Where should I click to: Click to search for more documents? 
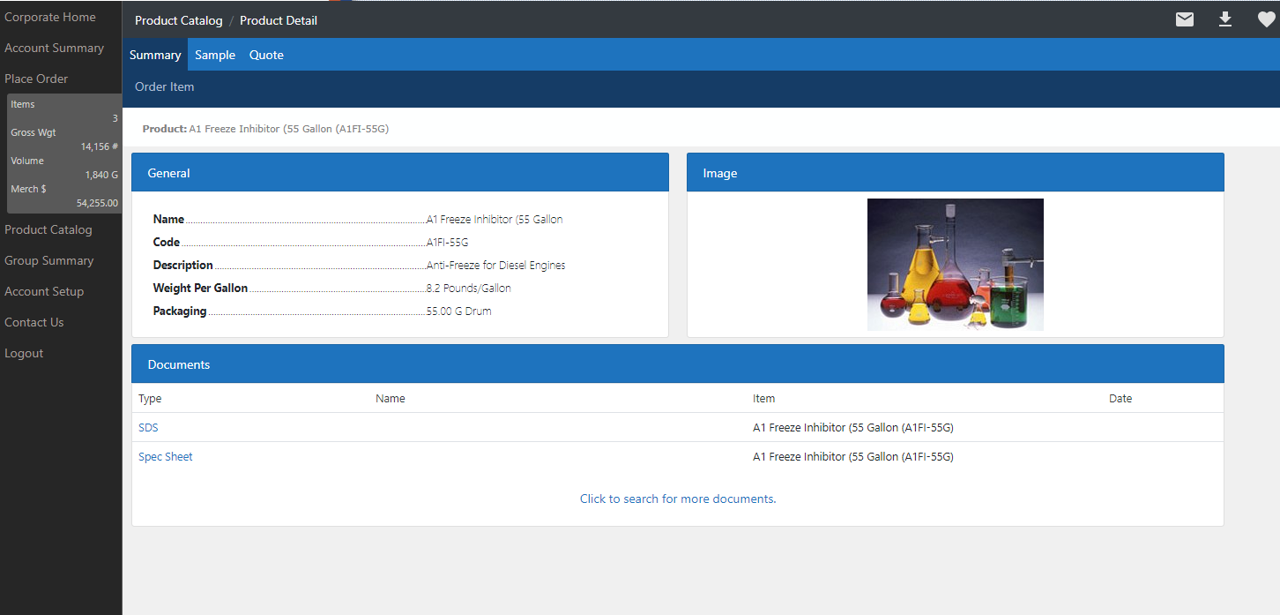[x=678, y=498]
